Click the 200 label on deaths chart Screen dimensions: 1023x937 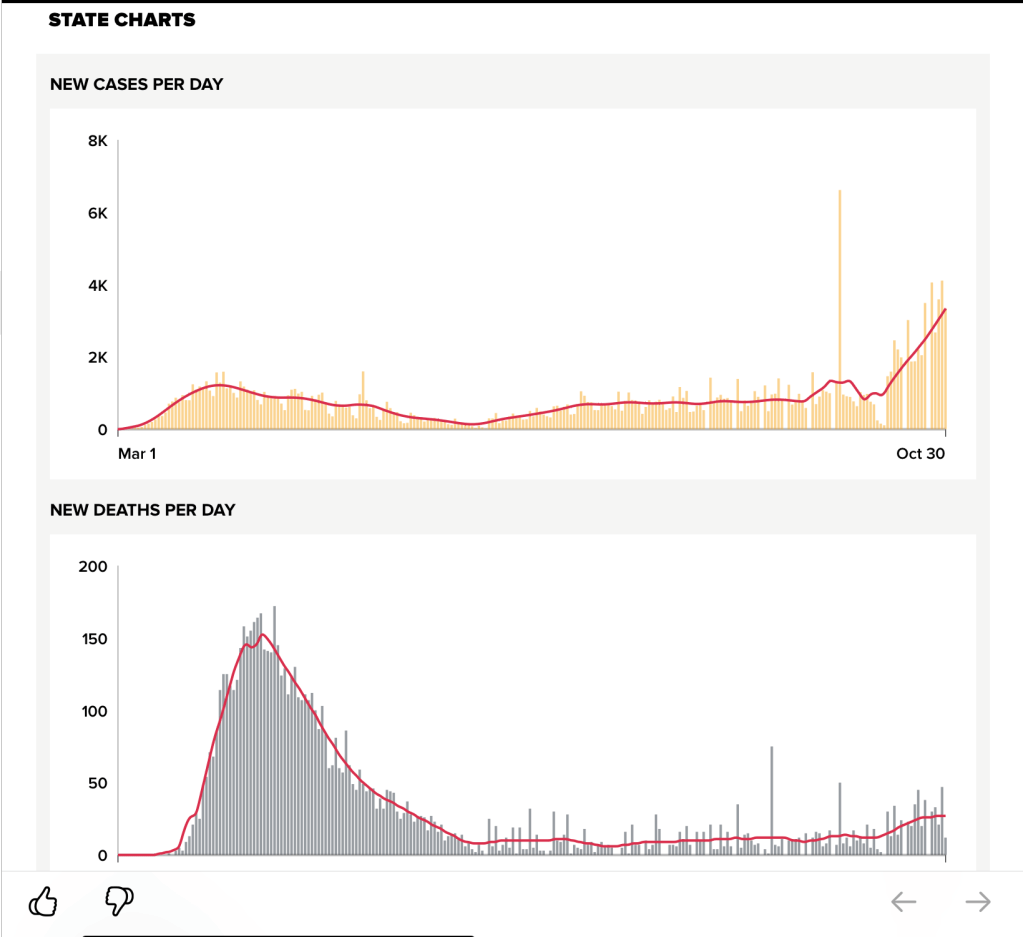[x=92, y=567]
